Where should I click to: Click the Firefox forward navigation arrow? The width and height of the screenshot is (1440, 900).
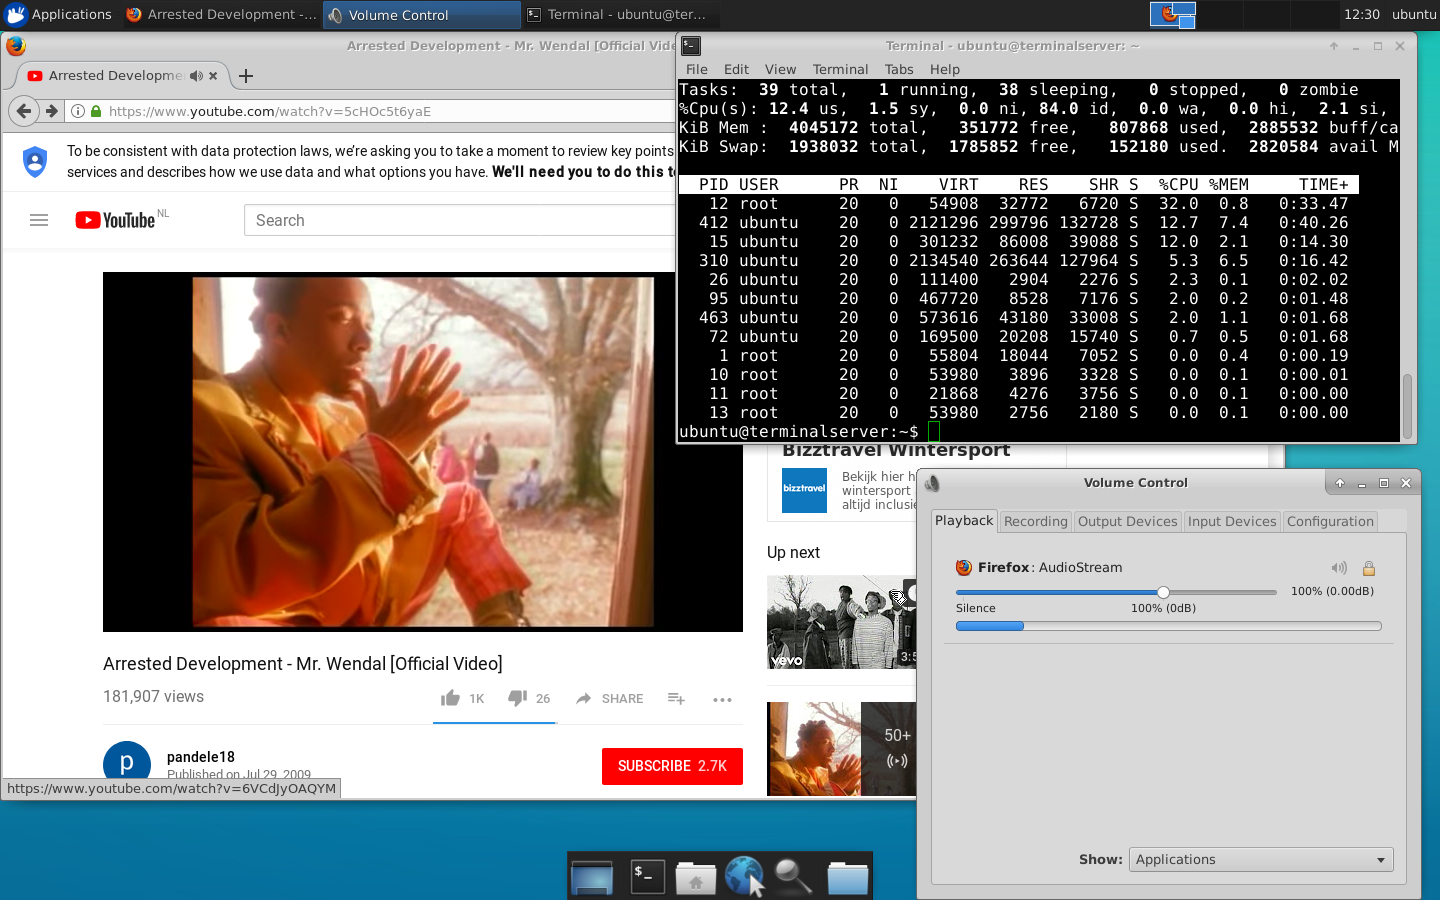tap(52, 111)
